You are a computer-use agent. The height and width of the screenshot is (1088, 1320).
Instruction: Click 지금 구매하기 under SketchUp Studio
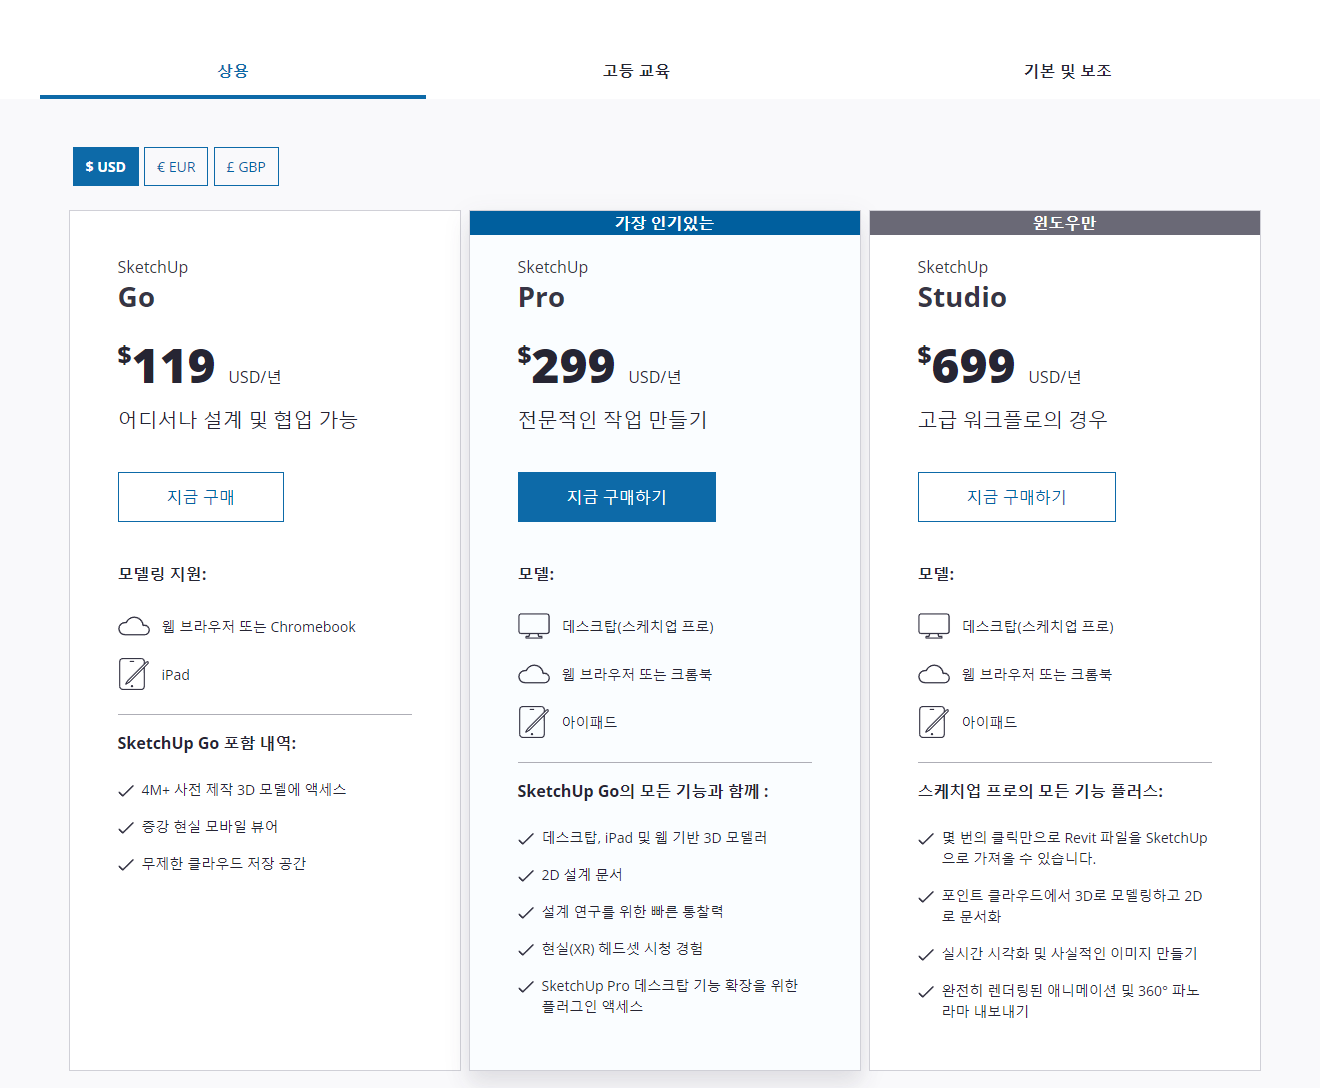pos(1016,497)
